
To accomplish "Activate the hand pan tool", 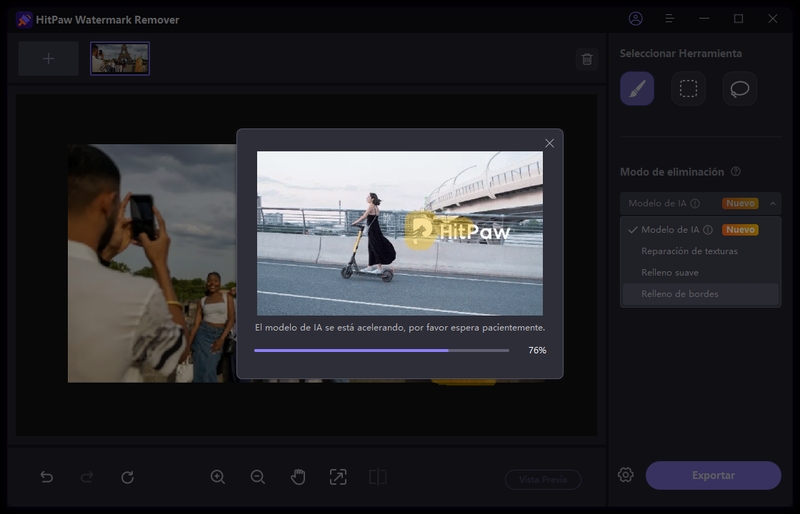I will click(298, 477).
